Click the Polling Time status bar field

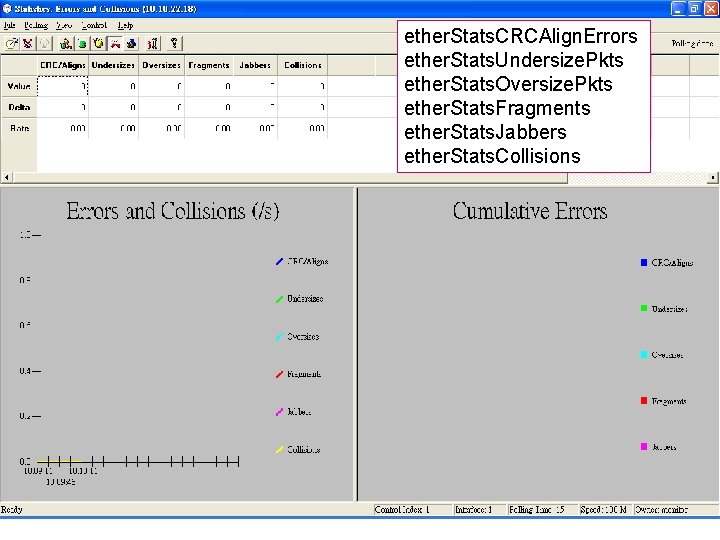(x=542, y=510)
